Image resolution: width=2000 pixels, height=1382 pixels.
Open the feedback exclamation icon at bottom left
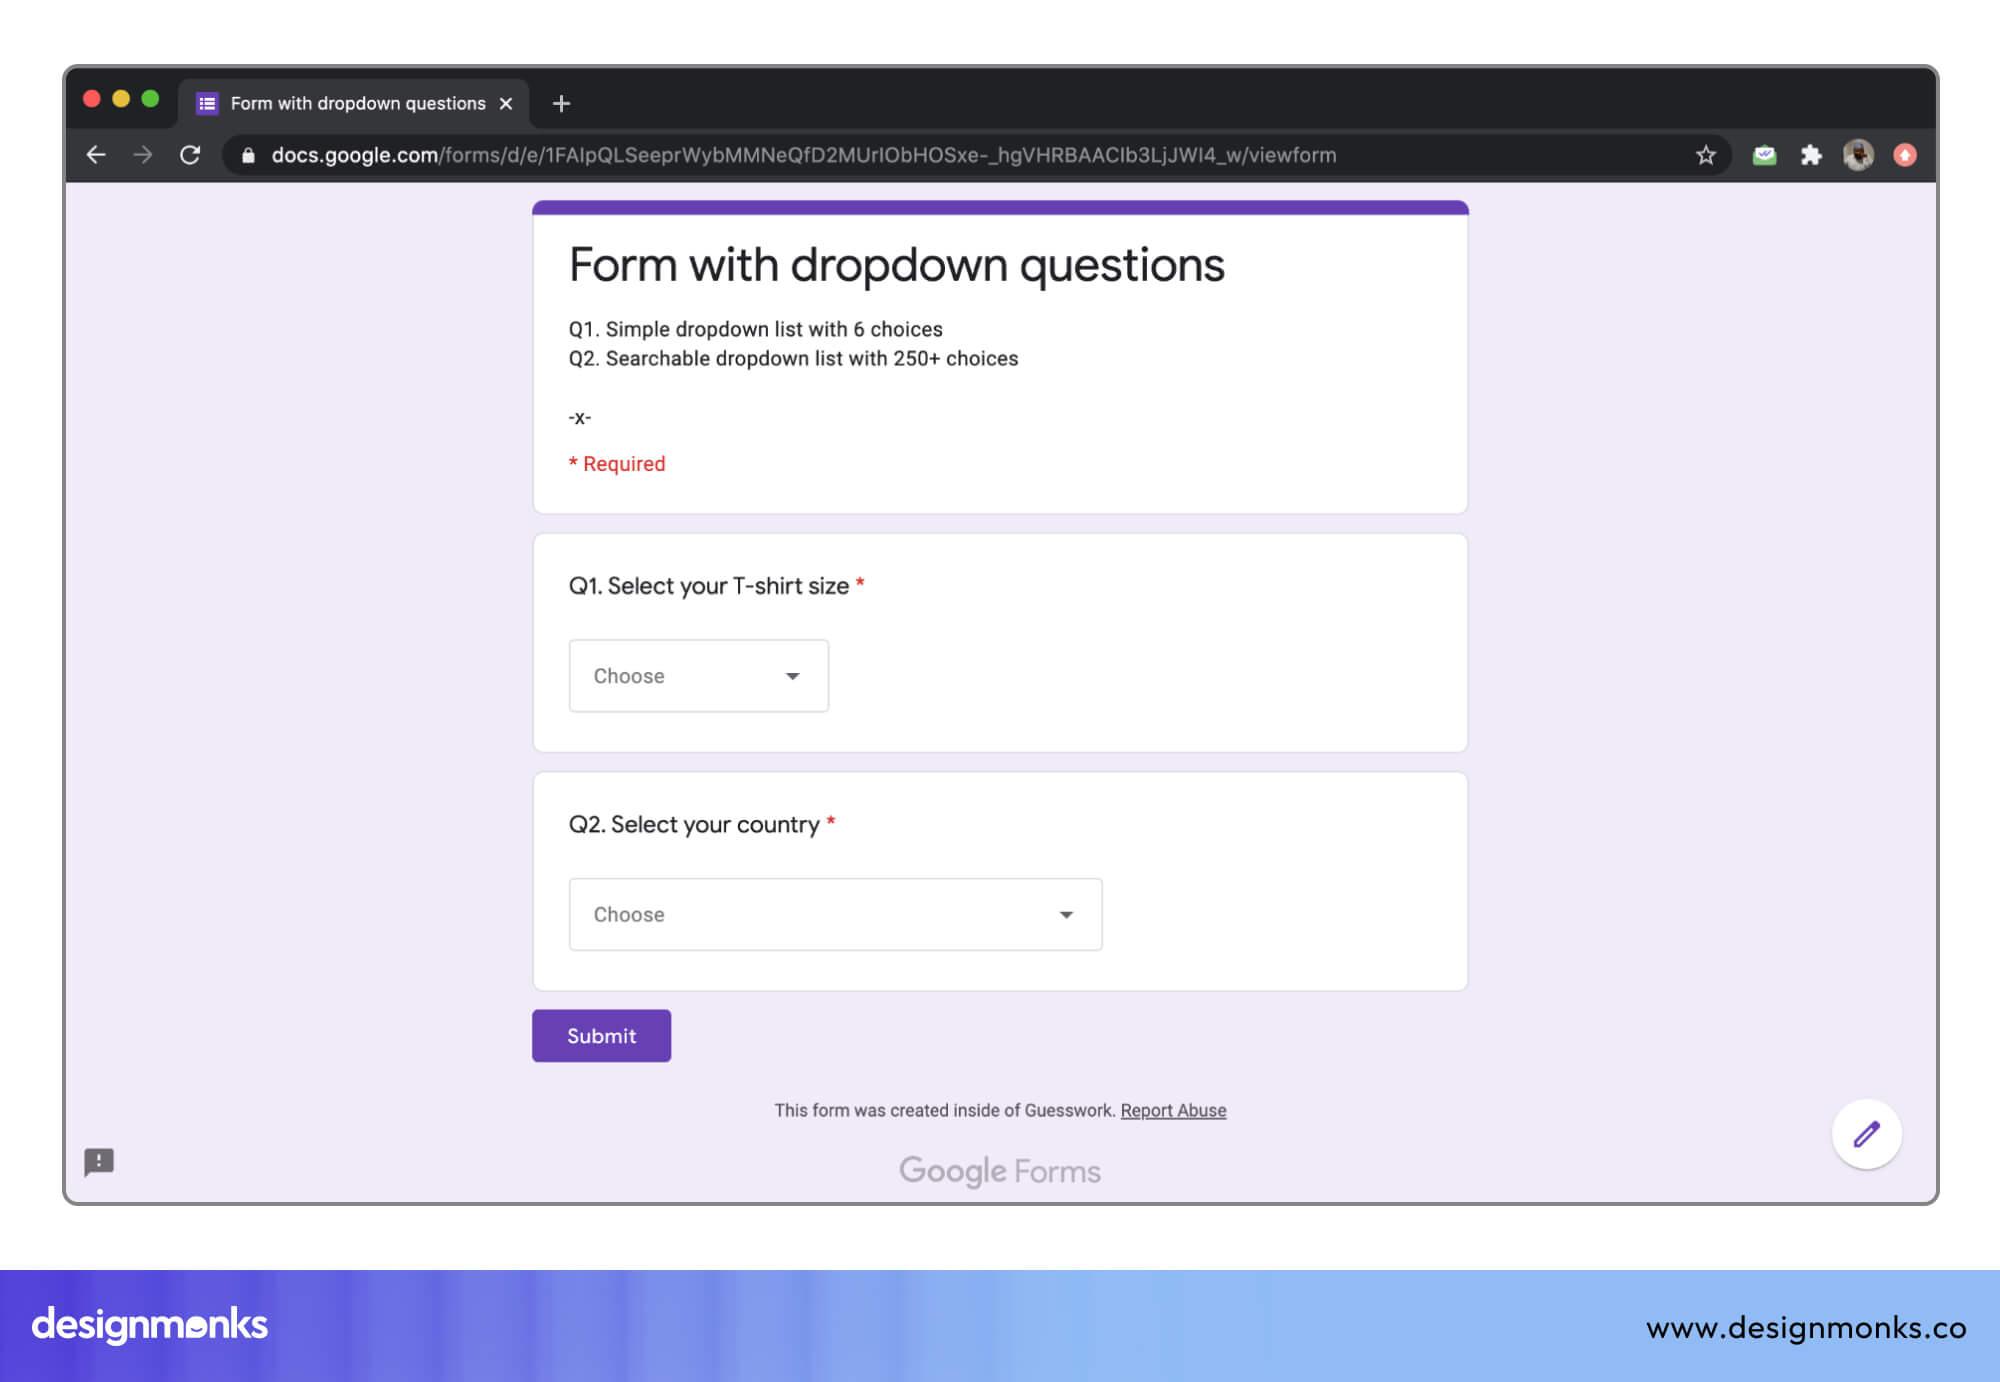(99, 1162)
